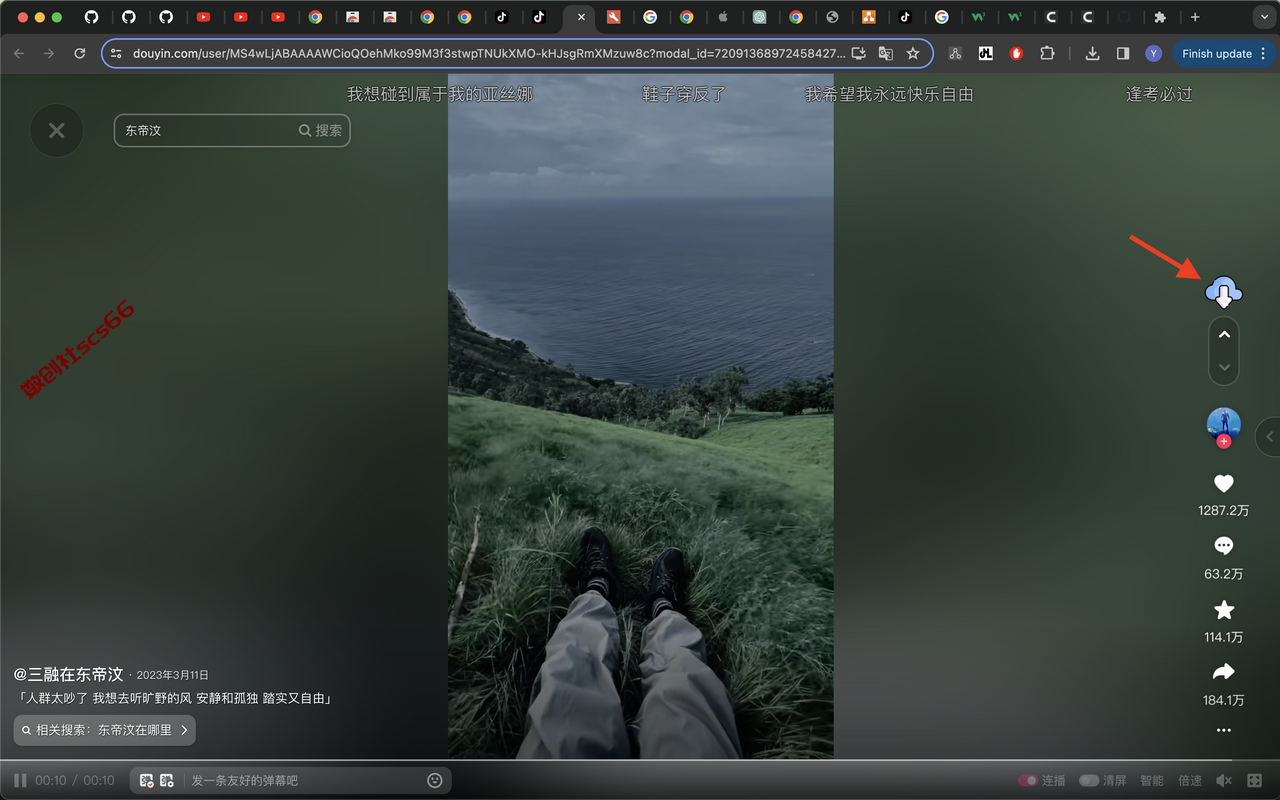This screenshot has width=1280, height=800.
Task: Go to previous video with up chevron
Action: tap(1224, 335)
